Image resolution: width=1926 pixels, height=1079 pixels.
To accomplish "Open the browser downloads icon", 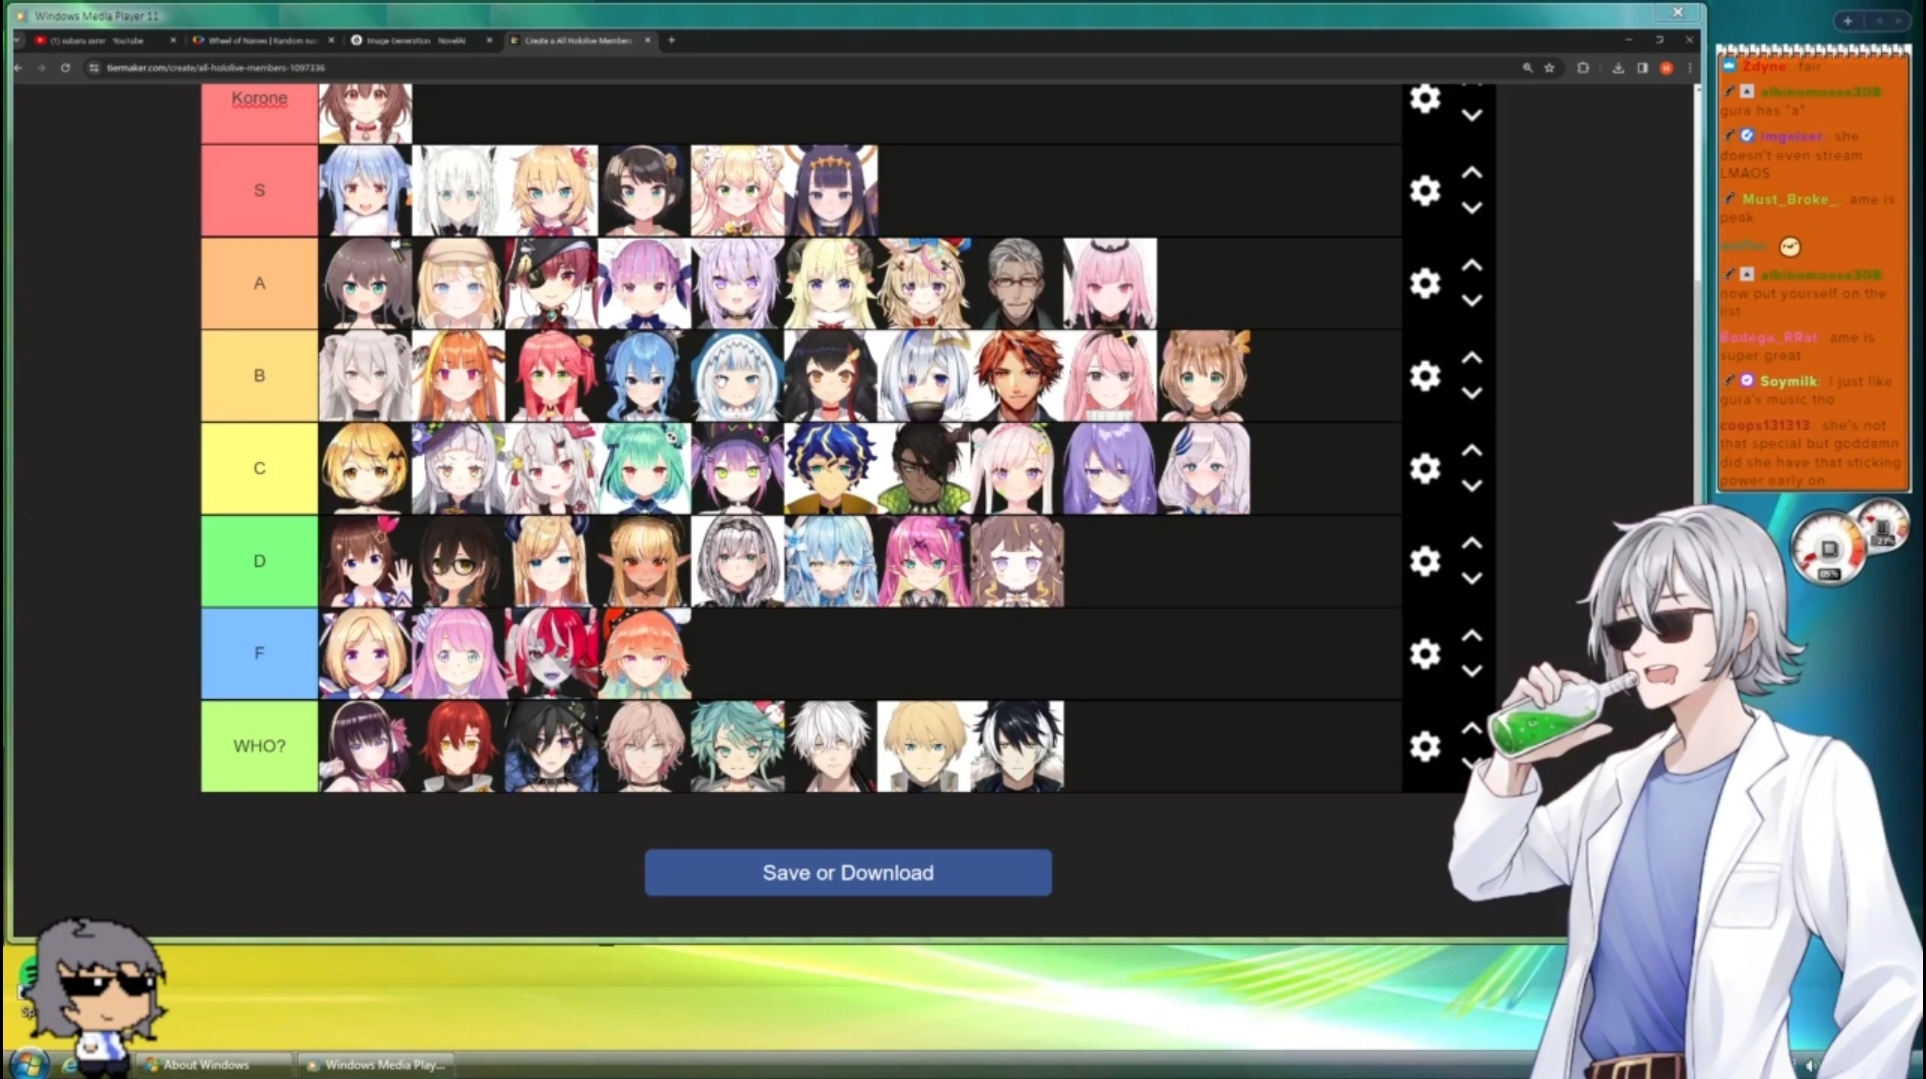I will pos(1618,68).
